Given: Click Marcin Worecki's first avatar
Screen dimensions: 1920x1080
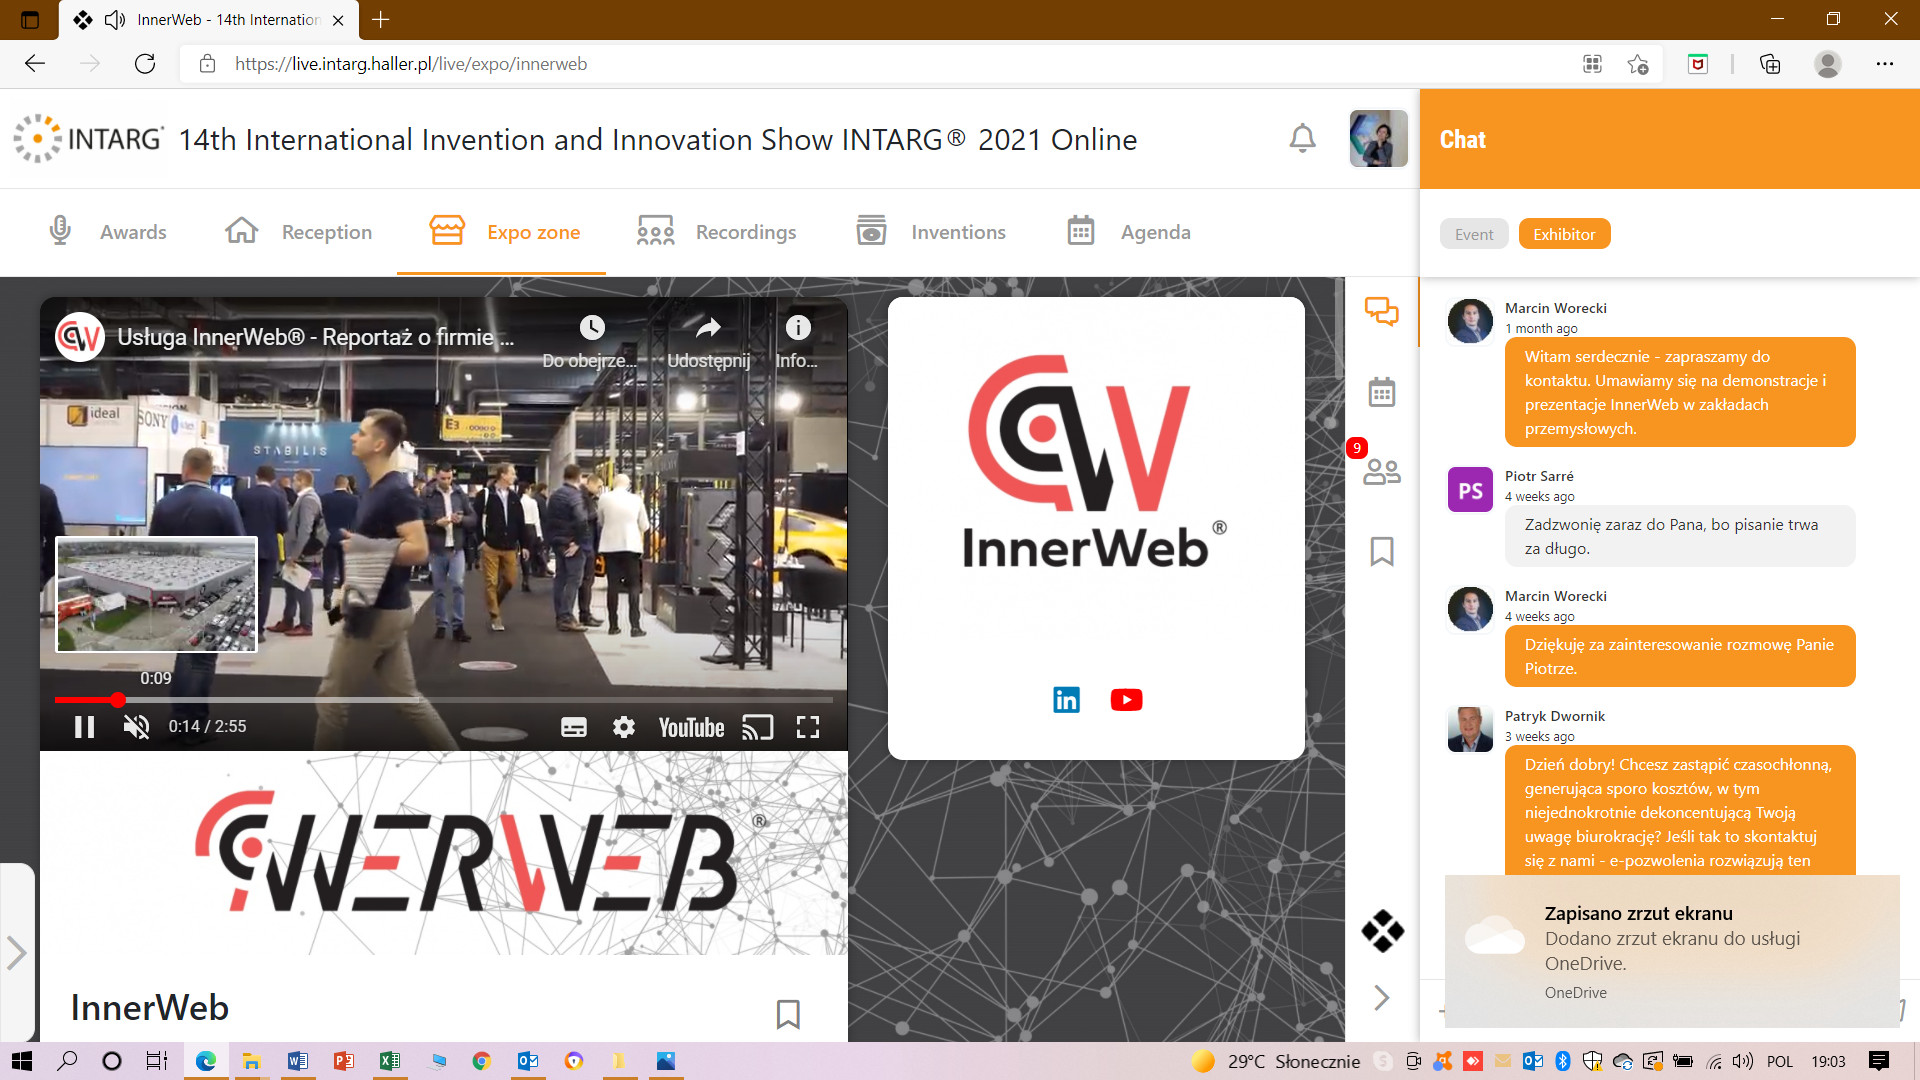Looking at the screenshot, I should 1470,321.
